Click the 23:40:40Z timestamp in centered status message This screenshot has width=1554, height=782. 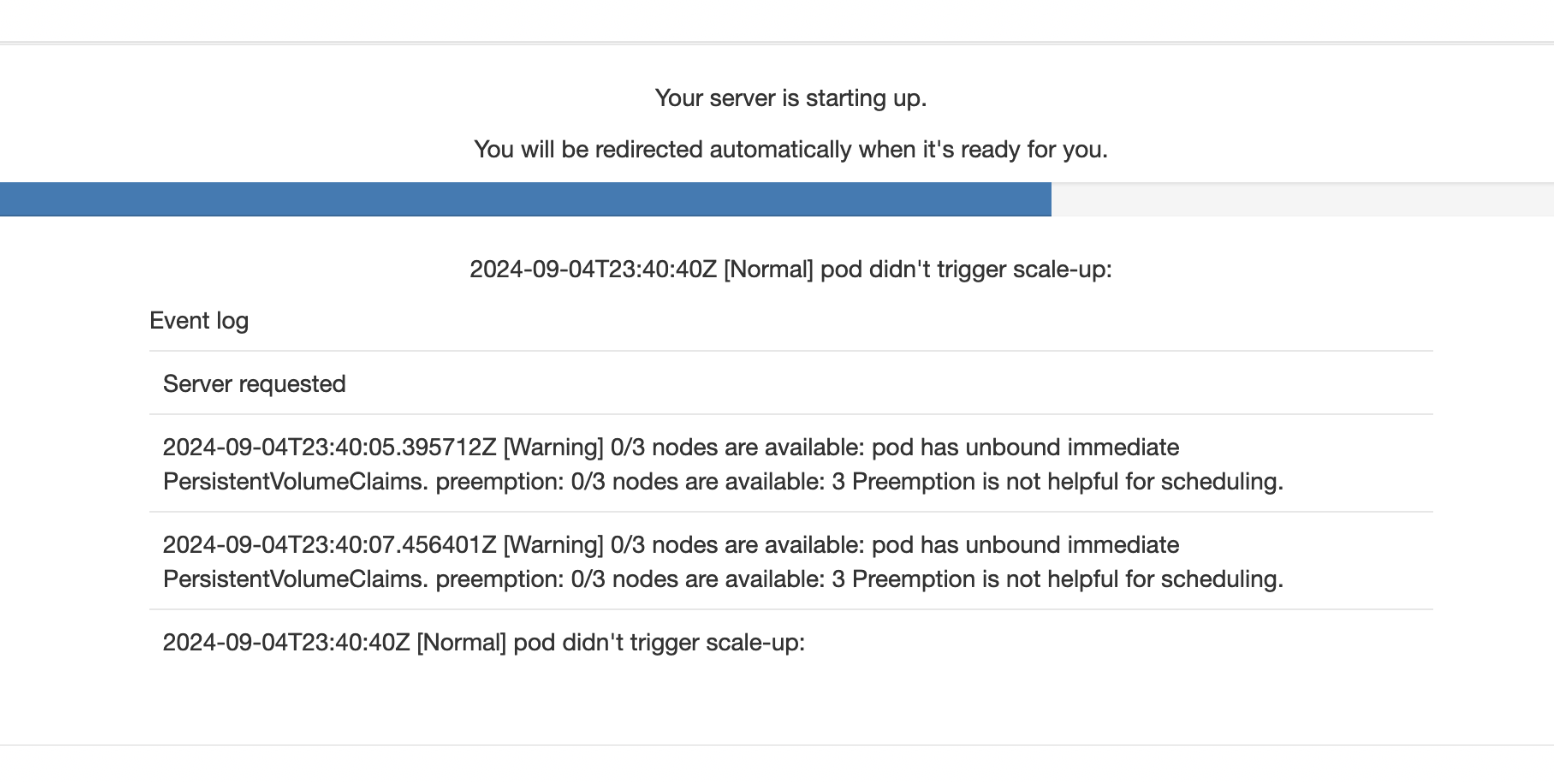point(593,269)
